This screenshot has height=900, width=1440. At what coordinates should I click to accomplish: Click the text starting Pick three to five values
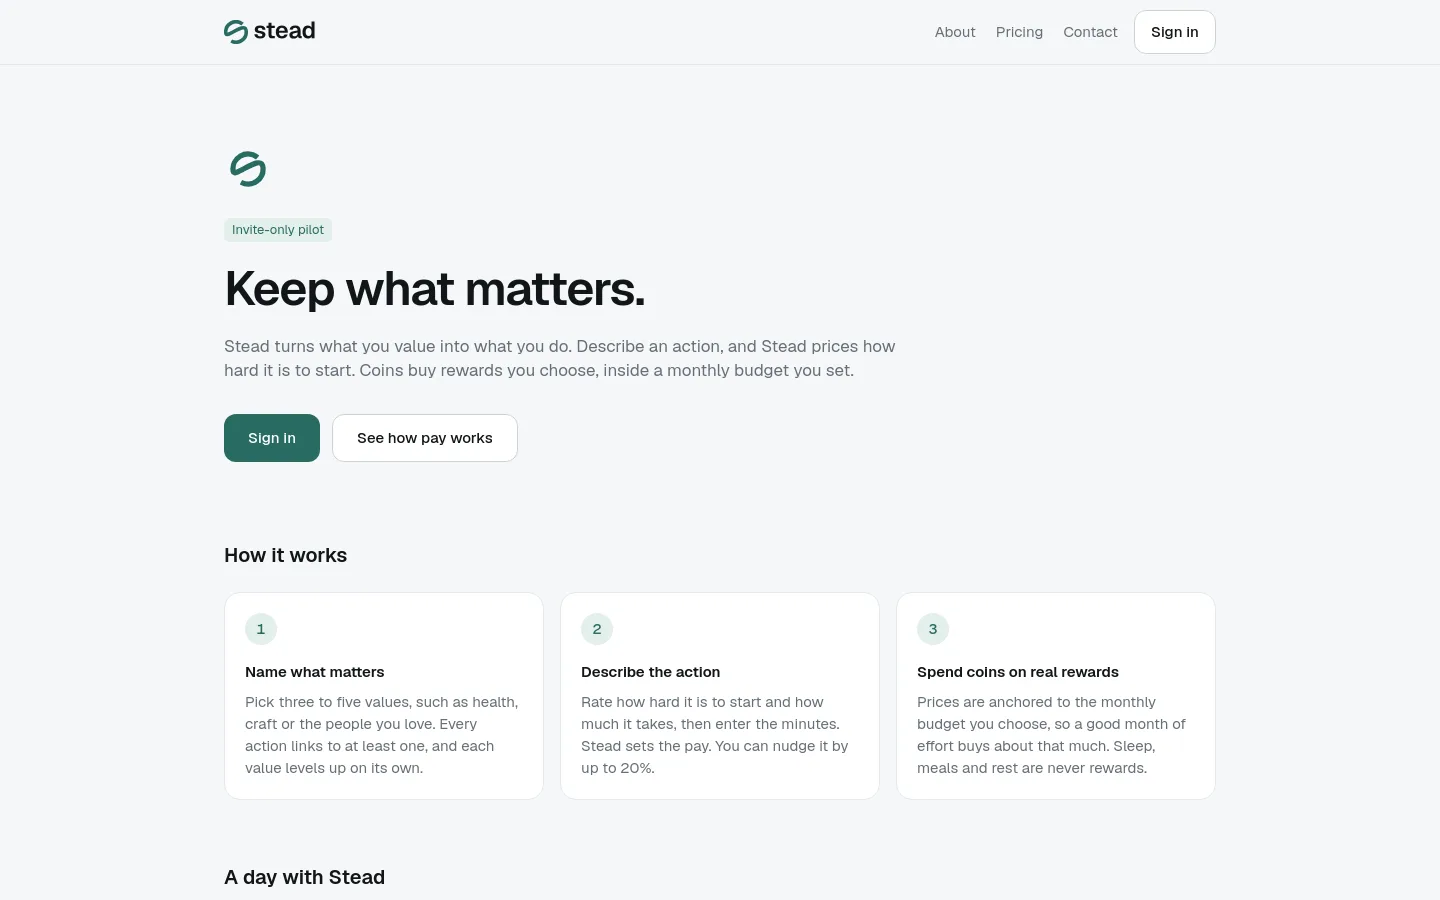pos(382,735)
